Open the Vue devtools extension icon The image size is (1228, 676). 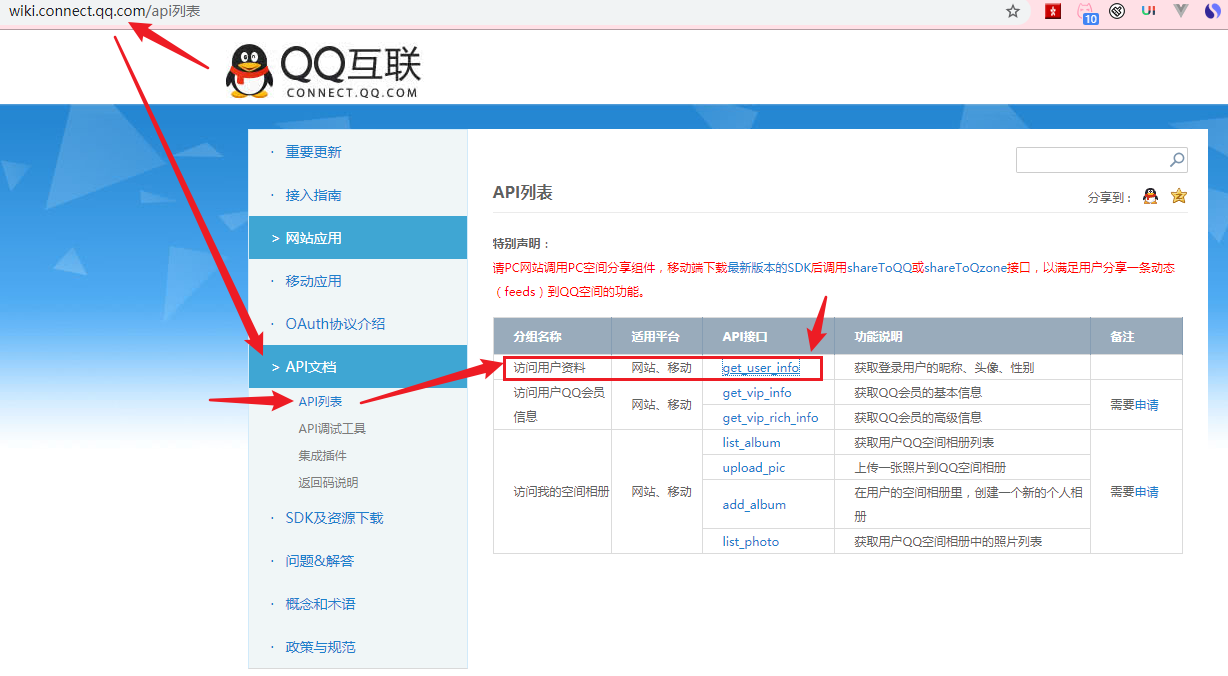[1181, 13]
